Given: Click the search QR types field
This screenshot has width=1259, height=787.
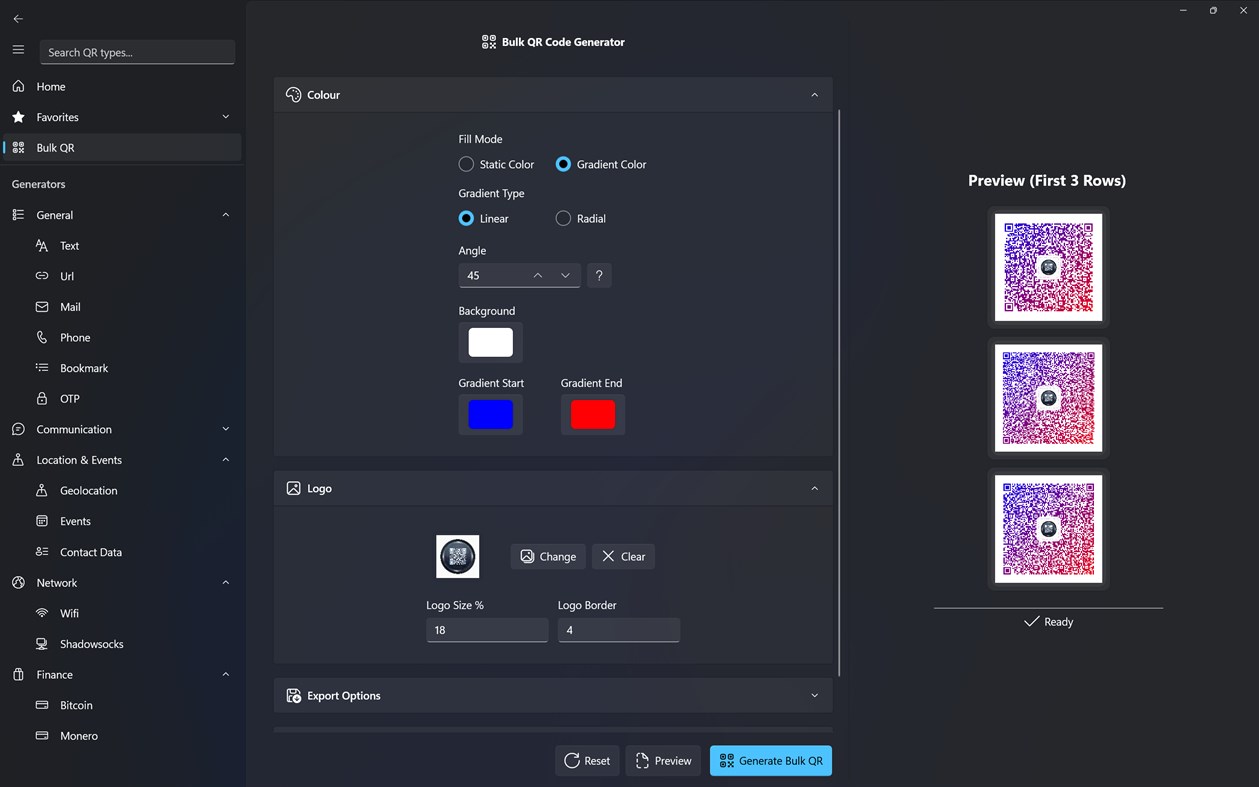Looking at the screenshot, I should 137,51.
